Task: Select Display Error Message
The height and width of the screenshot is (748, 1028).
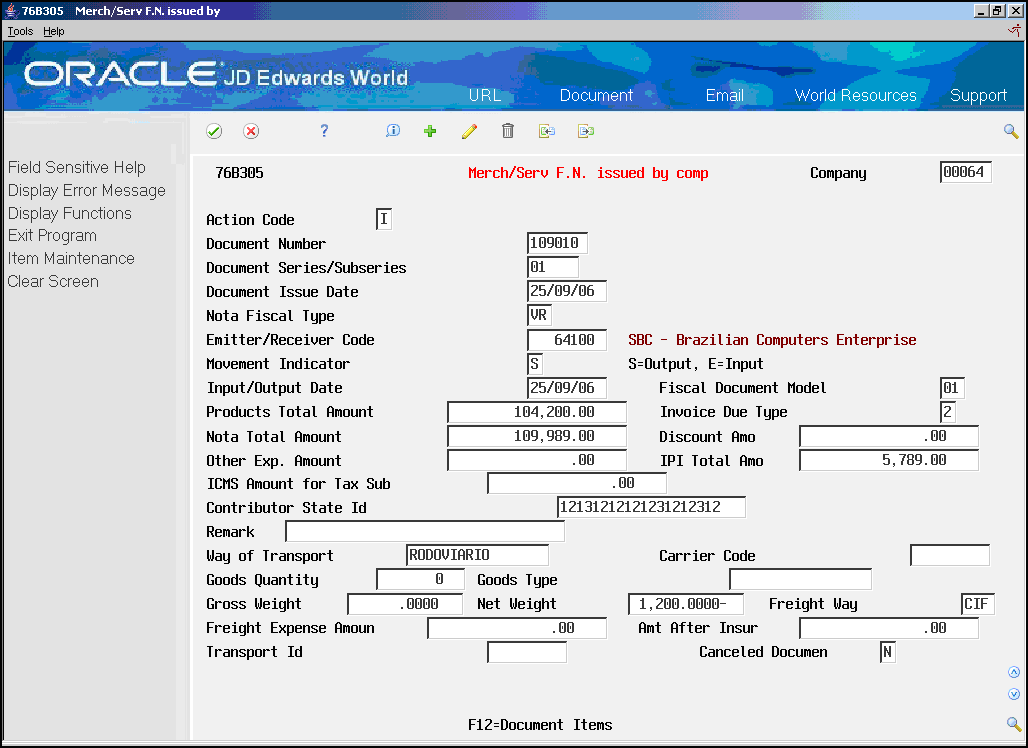Action: click(x=87, y=191)
